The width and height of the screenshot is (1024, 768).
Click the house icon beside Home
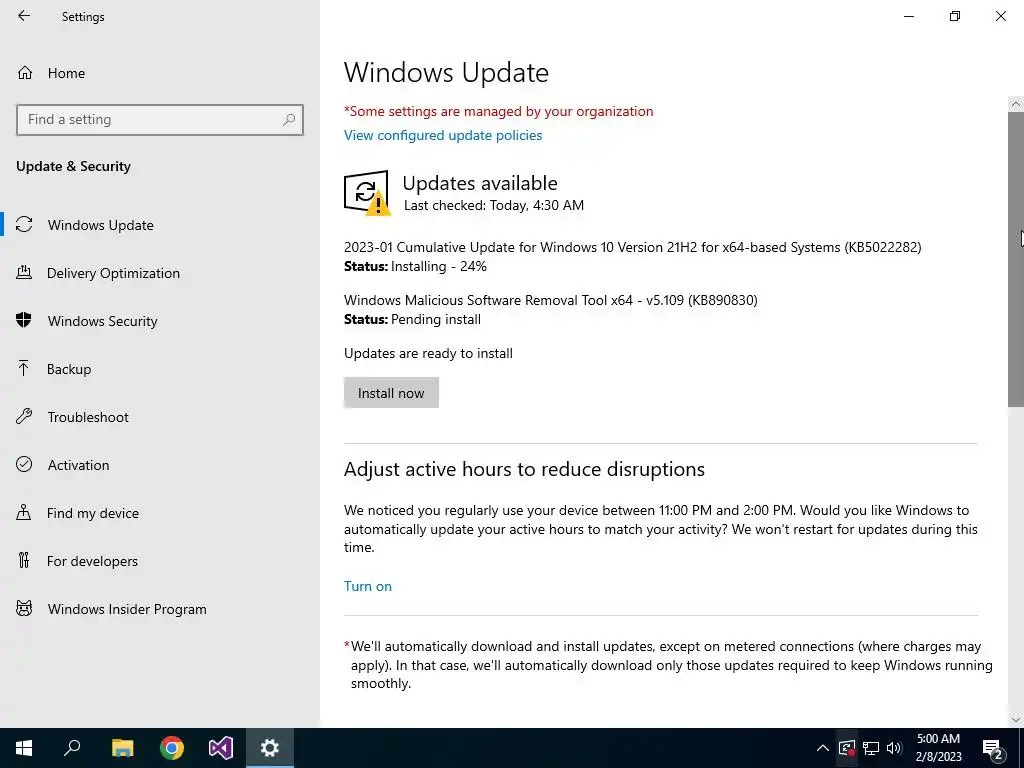pos(25,72)
